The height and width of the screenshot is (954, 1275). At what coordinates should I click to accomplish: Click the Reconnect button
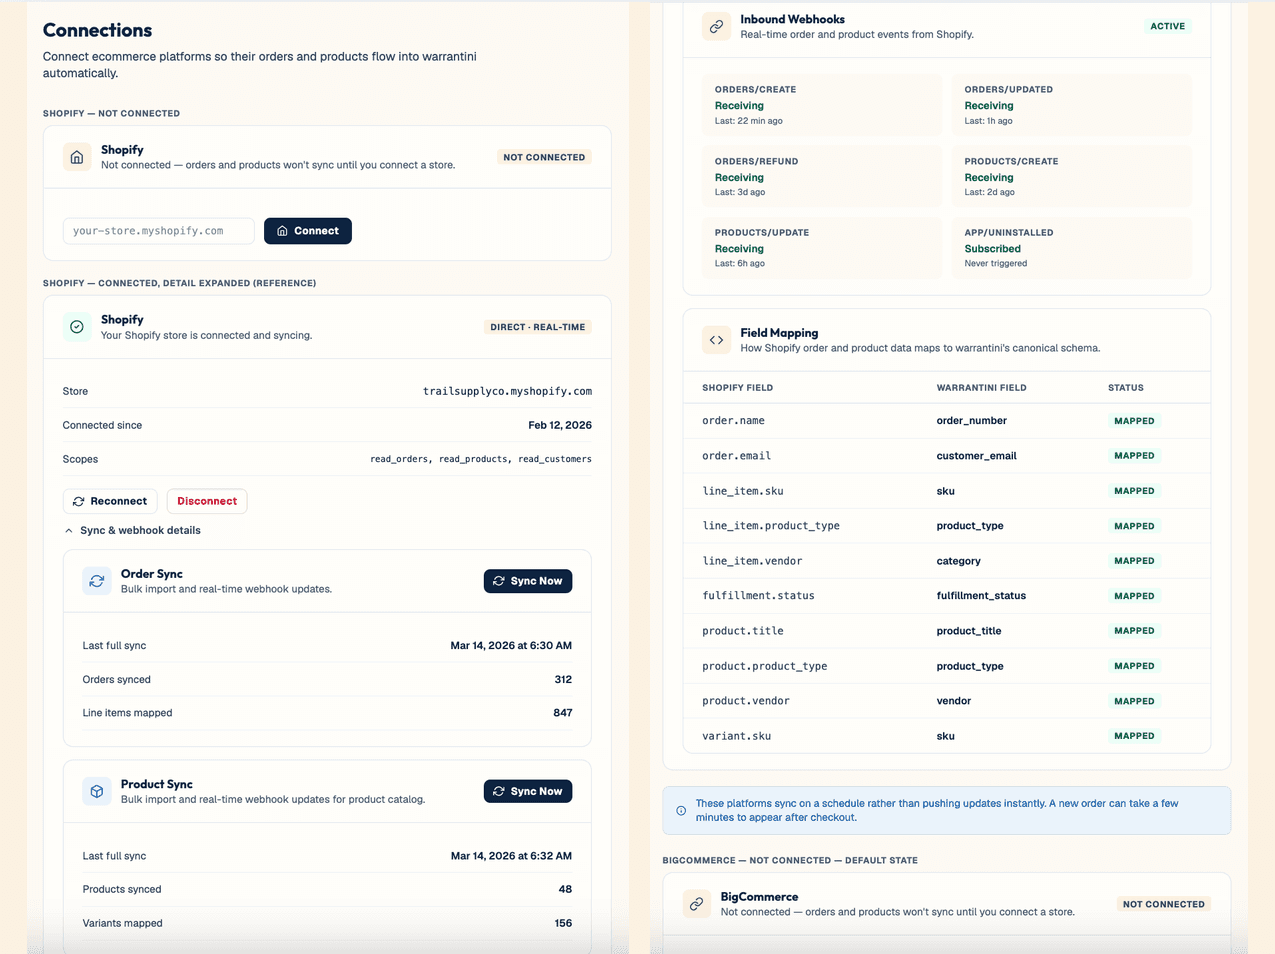[x=110, y=501]
